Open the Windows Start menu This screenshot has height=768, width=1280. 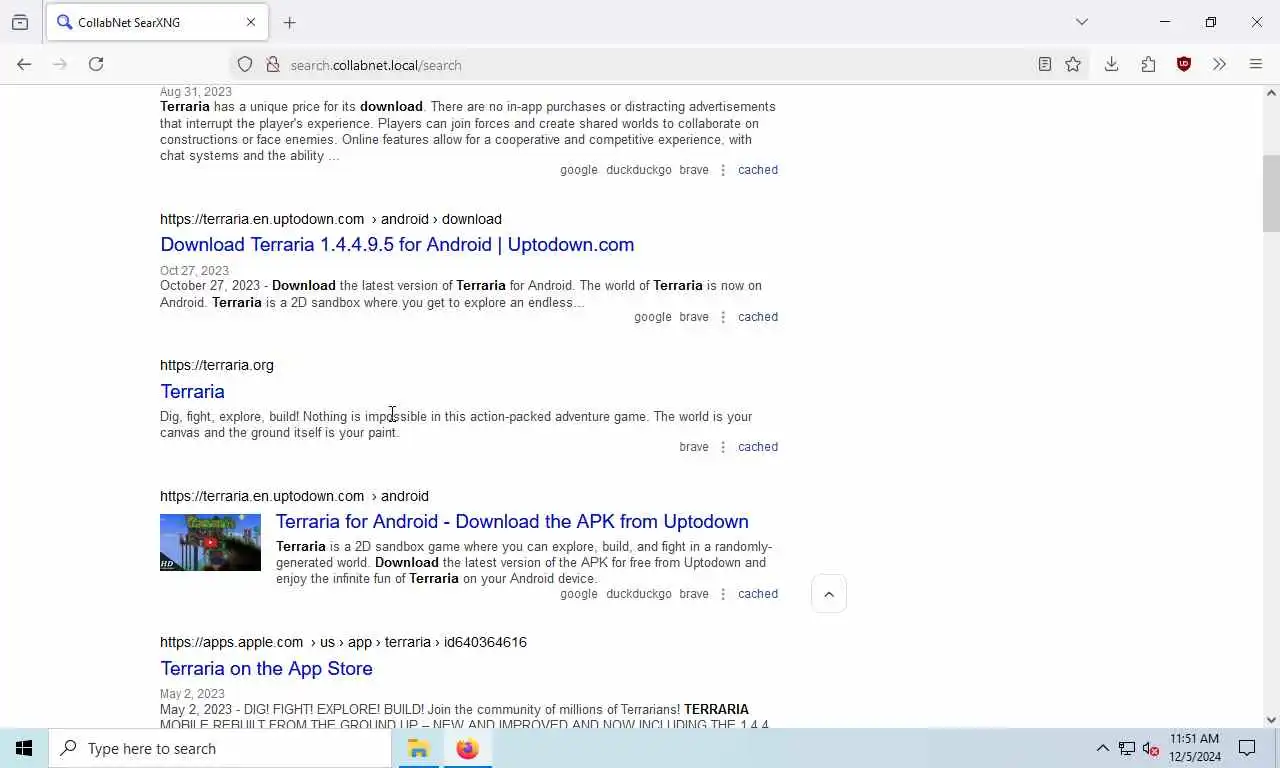[x=24, y=748]
